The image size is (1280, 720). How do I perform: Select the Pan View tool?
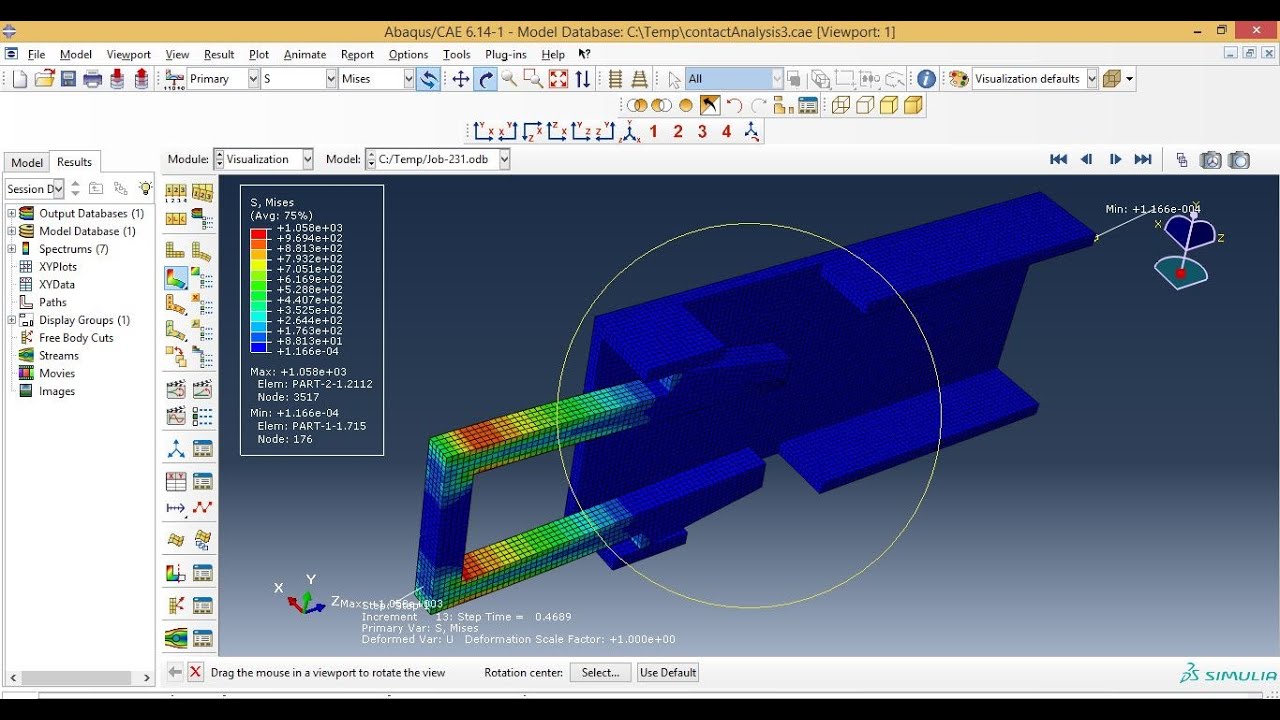461,79
